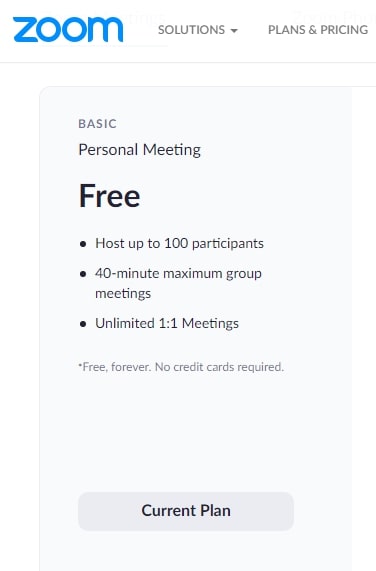The height and width of the screenshot is (571, 376).
Task: Go to PLANS & PRICING
Action: pyautogui.click(x=318, y=30)
